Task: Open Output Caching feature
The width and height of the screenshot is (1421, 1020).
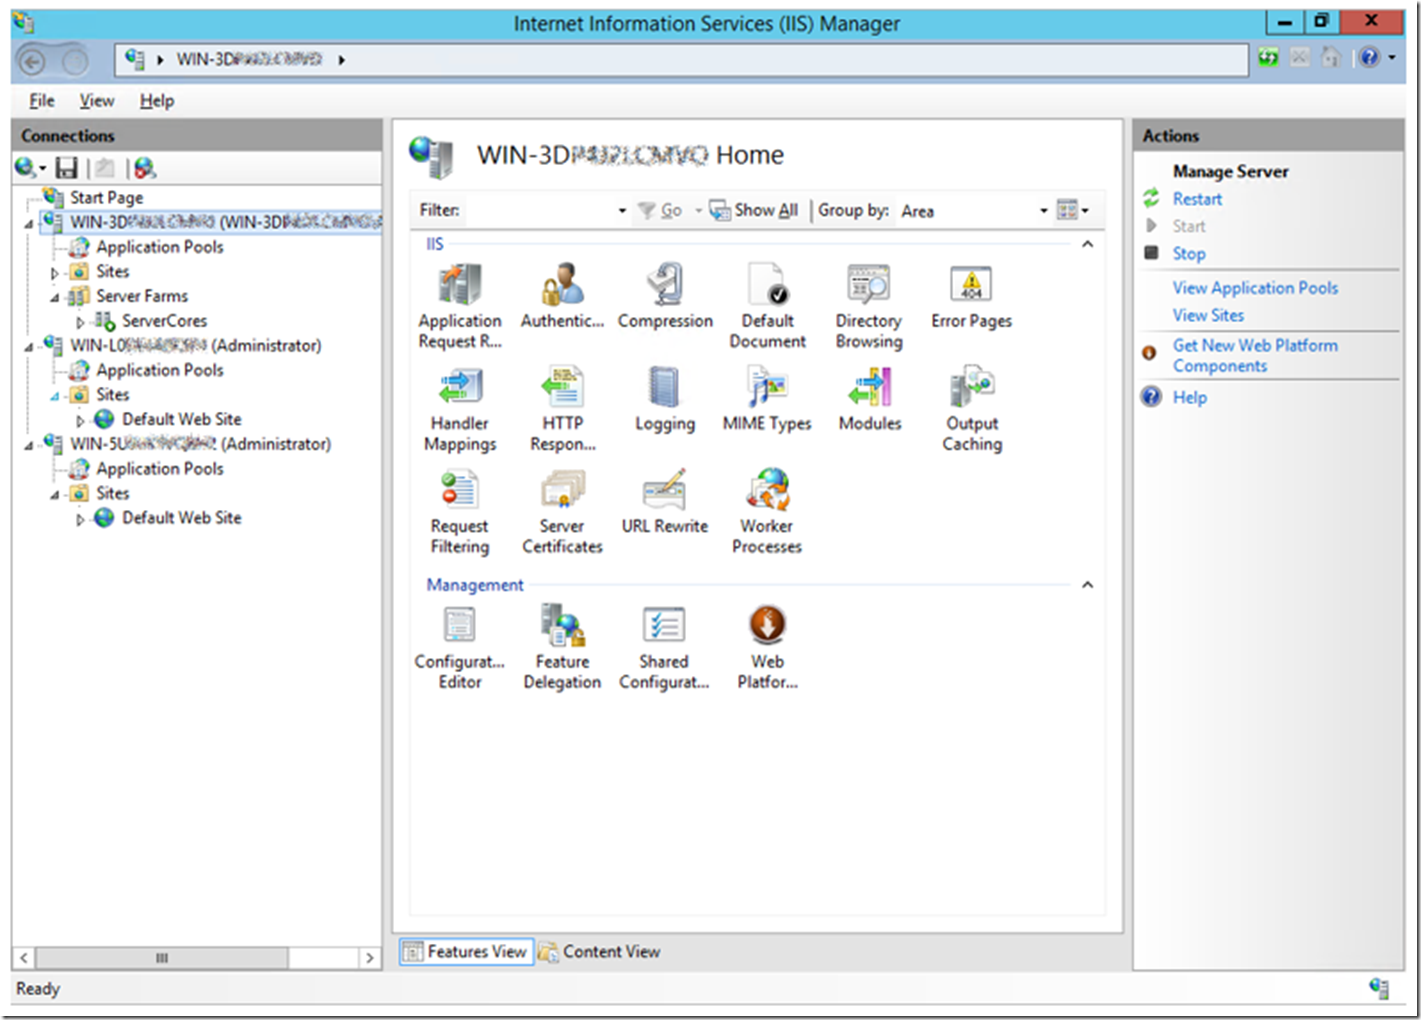Action: click(972, 409)
